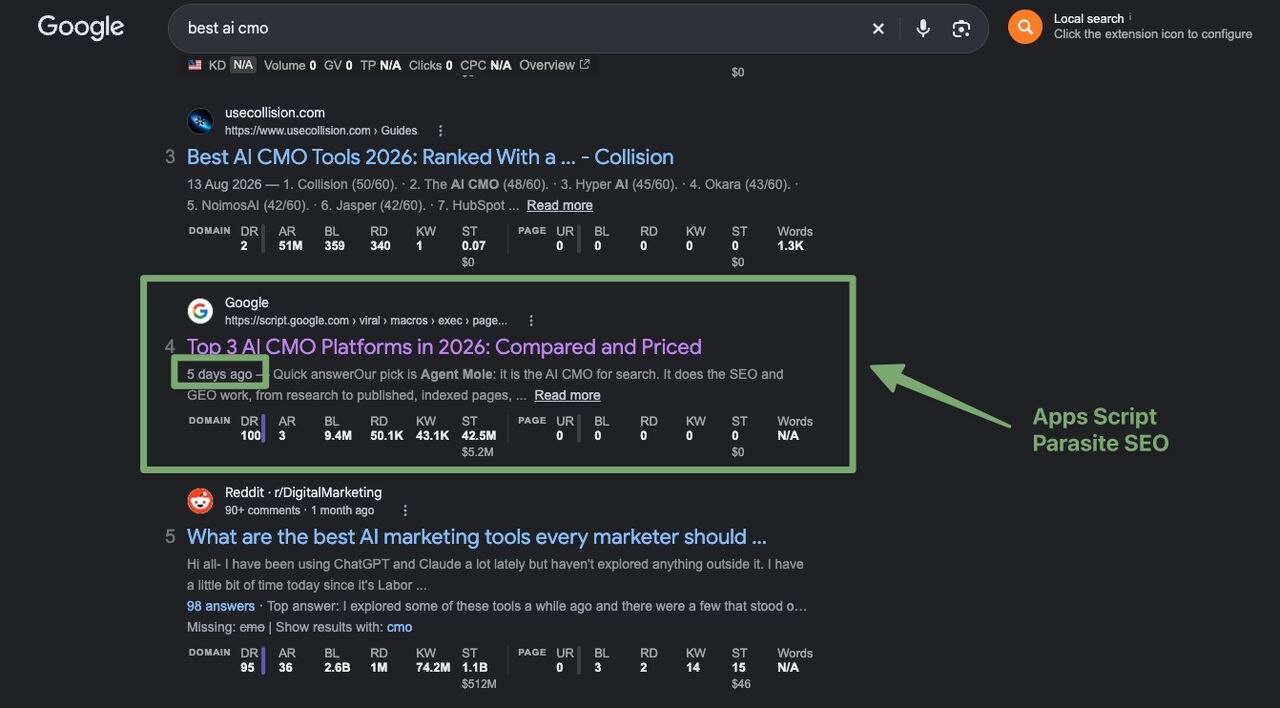1280x708 pixels.
Task: Open the Reddit 'best AI marketing tools' thread
Action: [477, 537]
